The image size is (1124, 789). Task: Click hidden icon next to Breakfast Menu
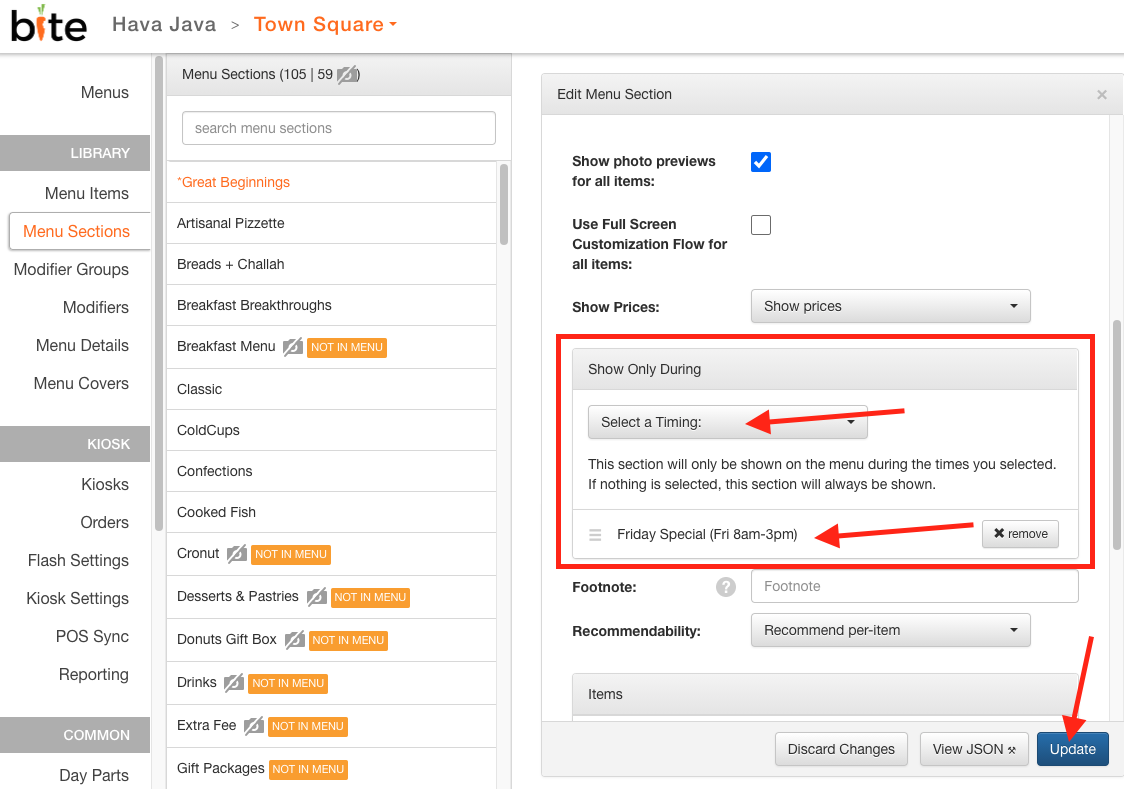click(x=292, y=347)
